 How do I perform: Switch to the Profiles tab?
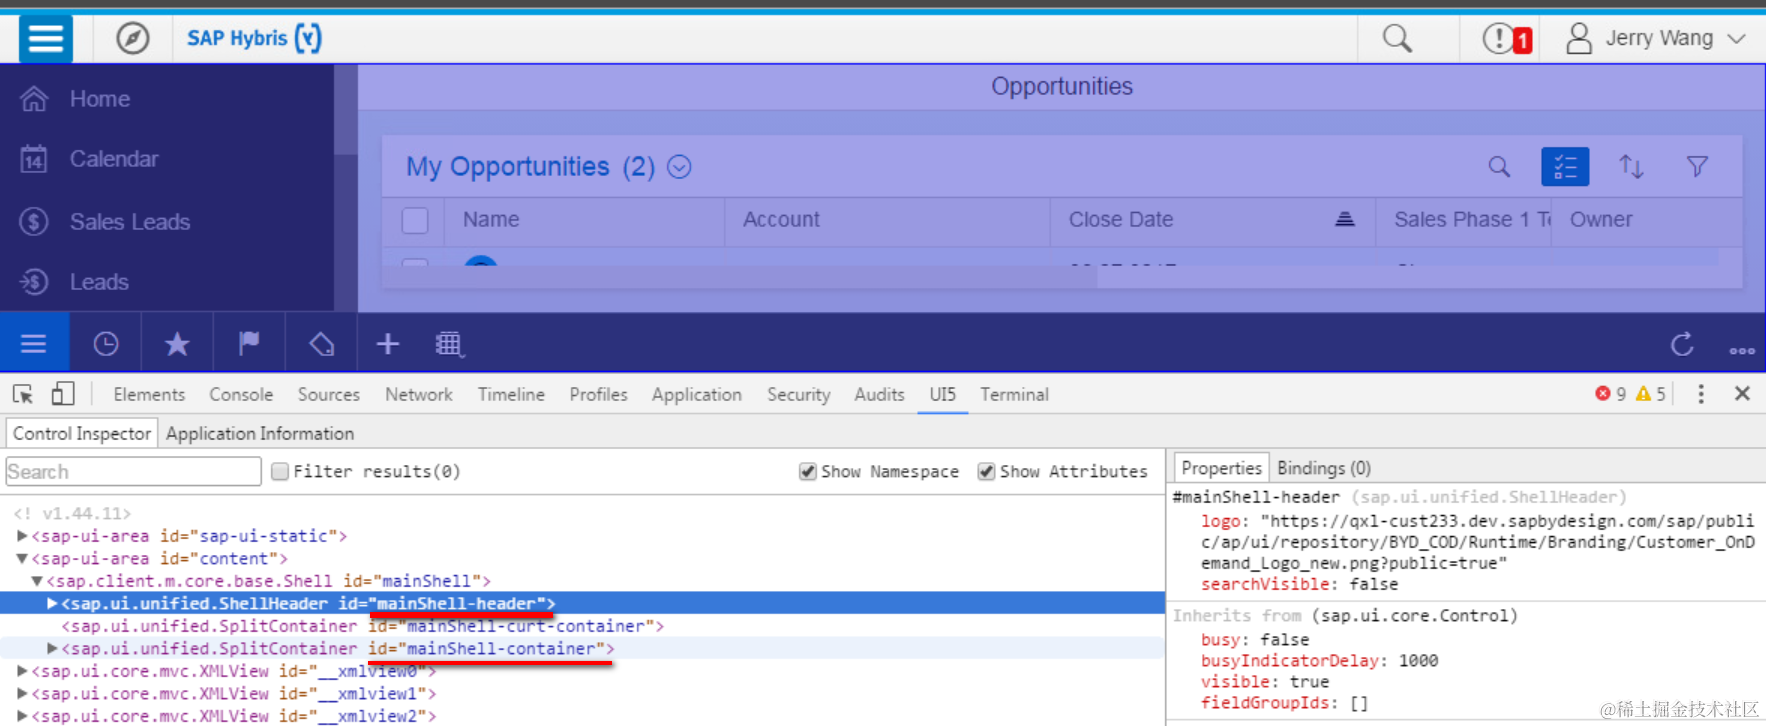coord(599,395)
